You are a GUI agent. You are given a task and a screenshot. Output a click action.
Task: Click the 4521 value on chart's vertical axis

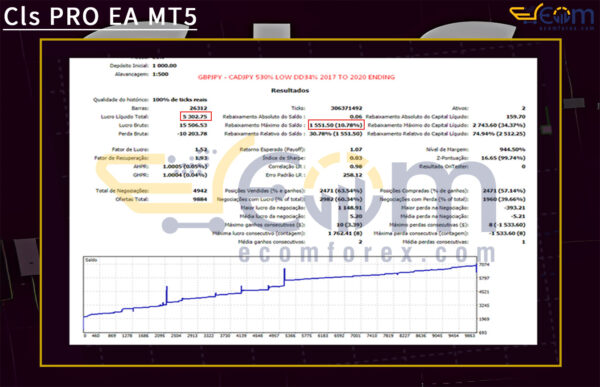click(484, 292)
